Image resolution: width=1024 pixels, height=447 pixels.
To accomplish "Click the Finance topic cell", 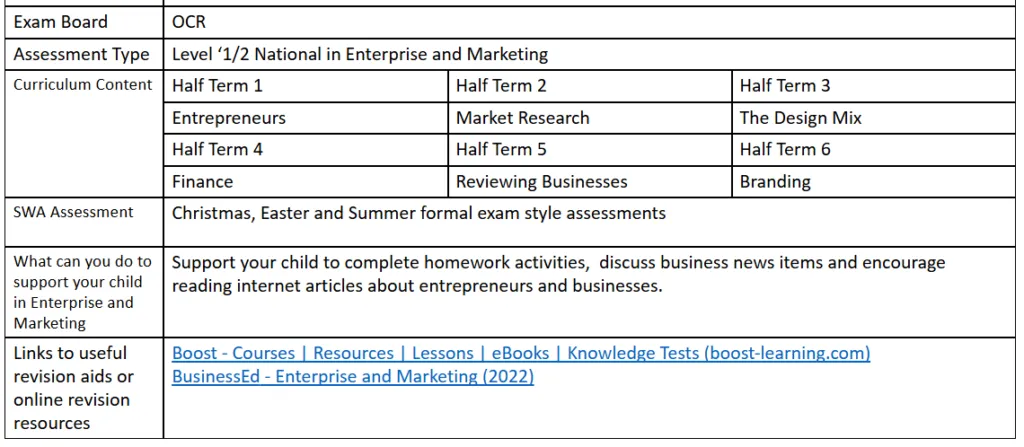I will 203,182.
